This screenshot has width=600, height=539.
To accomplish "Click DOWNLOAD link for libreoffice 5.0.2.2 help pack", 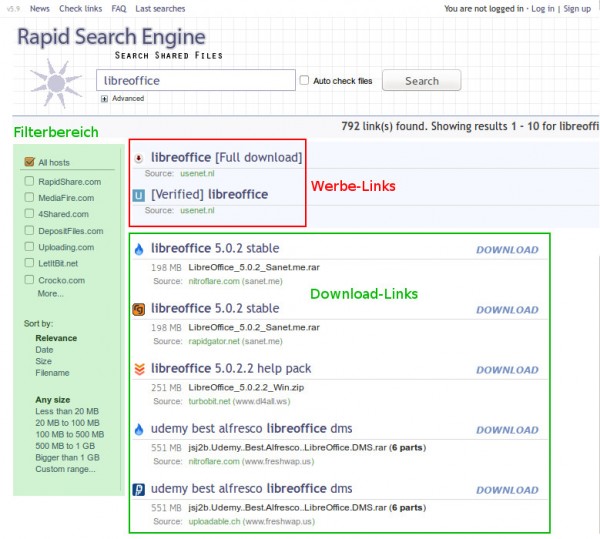I will tap(506, 370).
